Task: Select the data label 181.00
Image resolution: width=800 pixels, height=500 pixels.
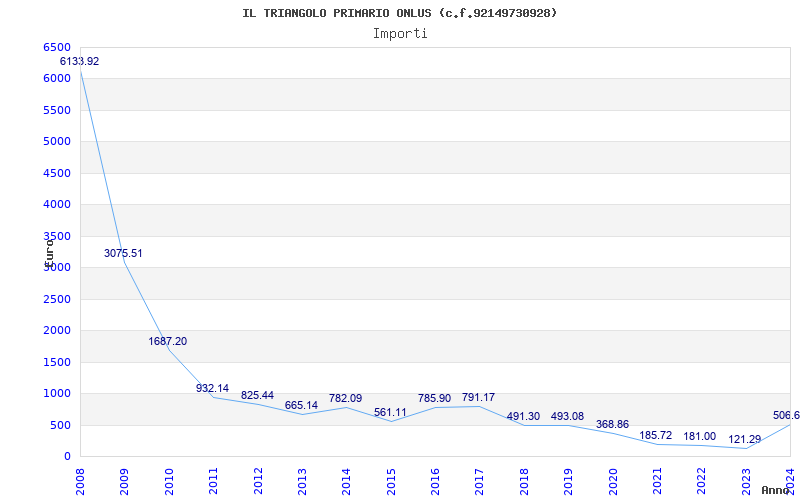Action: tap(699, 437)
